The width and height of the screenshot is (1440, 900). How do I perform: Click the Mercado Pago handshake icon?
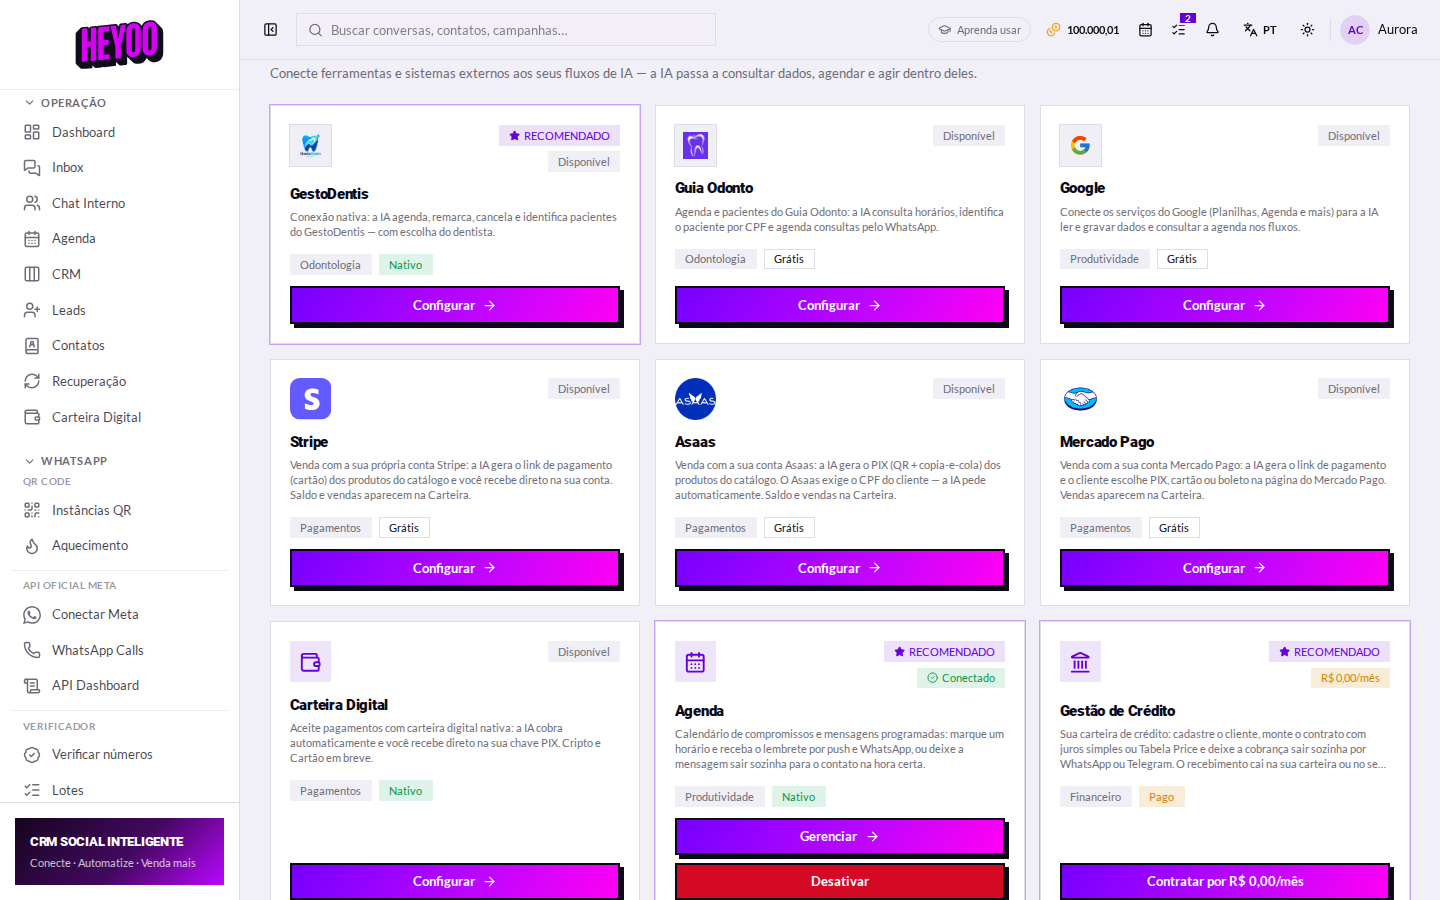pyautogui.click(x=1080, y=399)
